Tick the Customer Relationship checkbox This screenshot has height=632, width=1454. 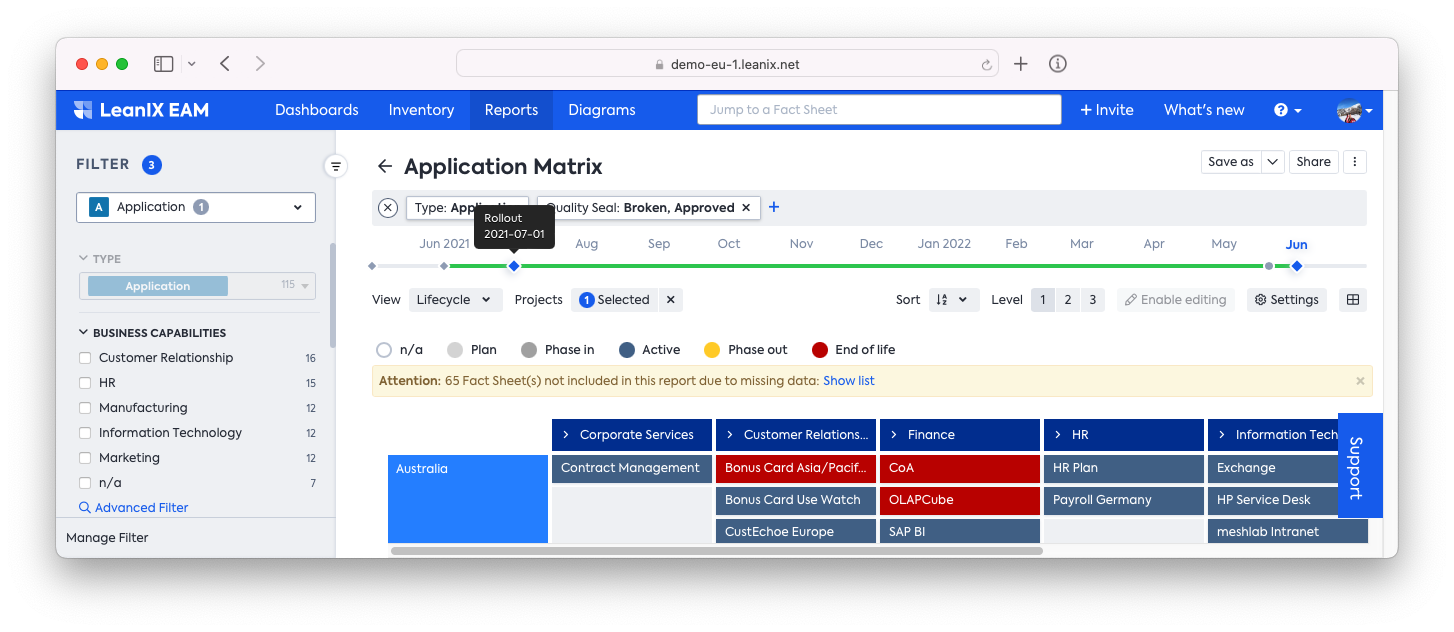pos(85,358)
